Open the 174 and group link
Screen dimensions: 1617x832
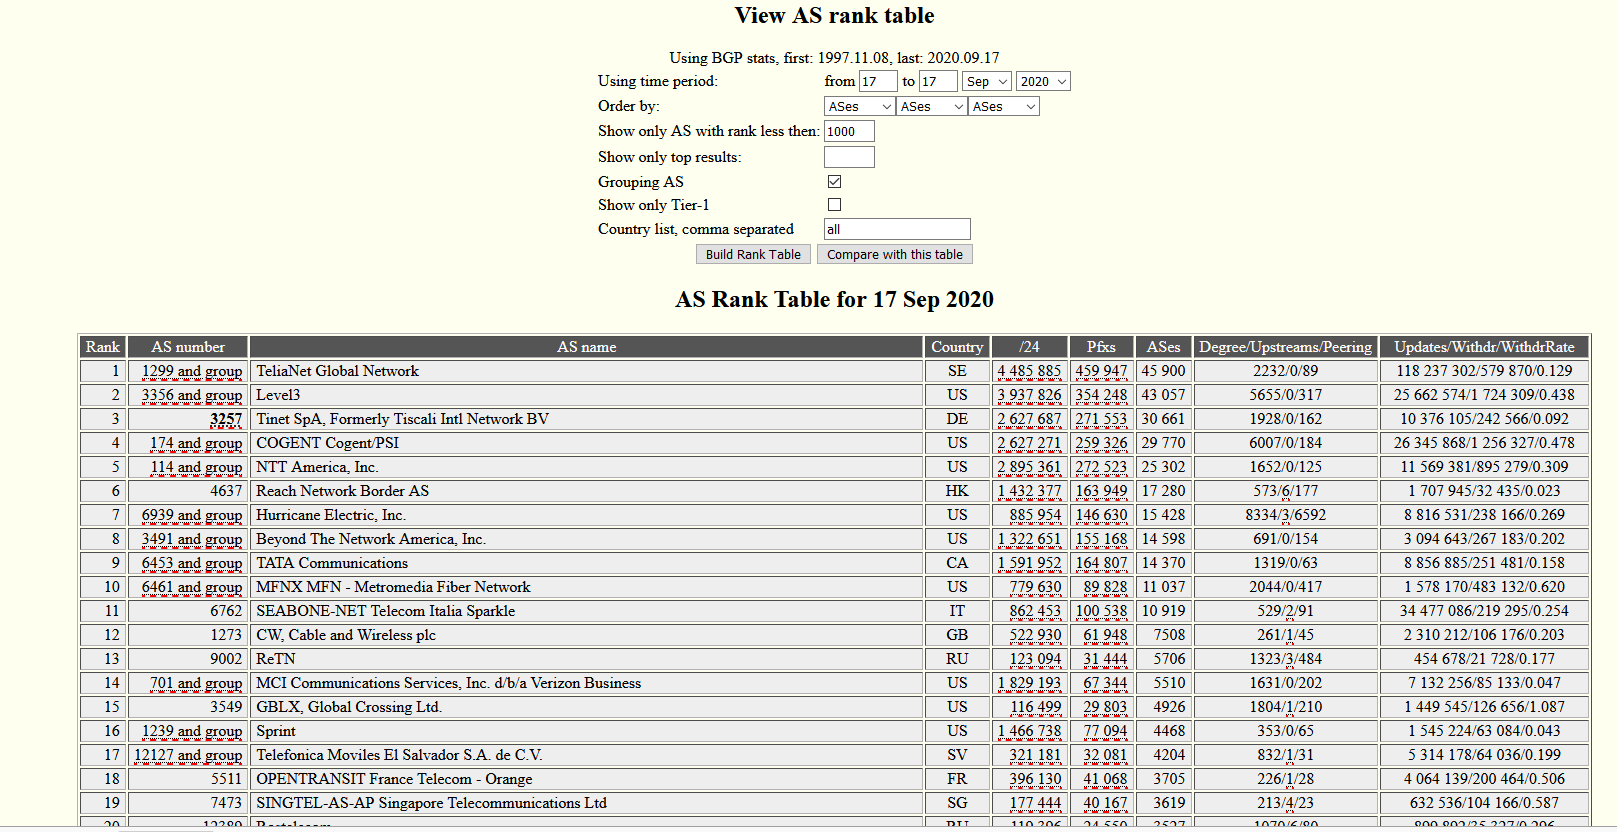pyautogui.click(x=196, y=443)
